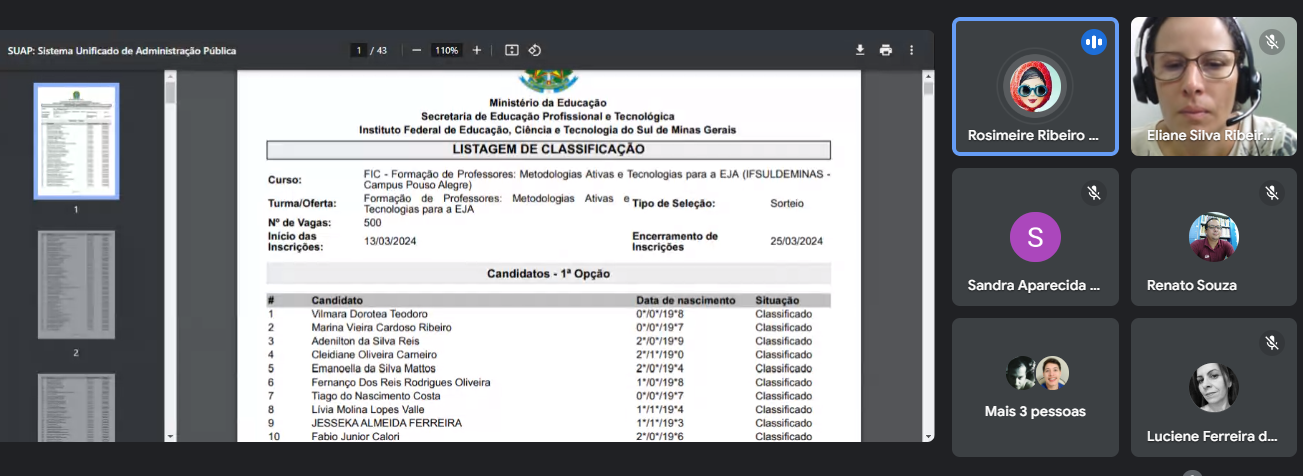Edit the page number field
The width and height of the screenshot is (1303, 476).
point(358,50)
